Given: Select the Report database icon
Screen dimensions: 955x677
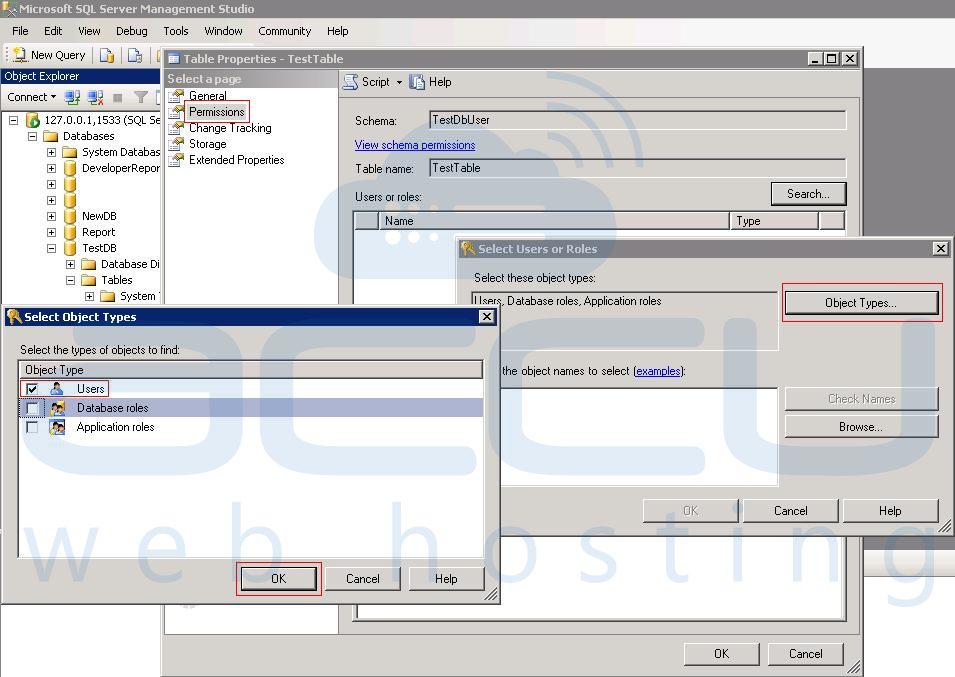Looking at the screenshot, I should [70, 232].
